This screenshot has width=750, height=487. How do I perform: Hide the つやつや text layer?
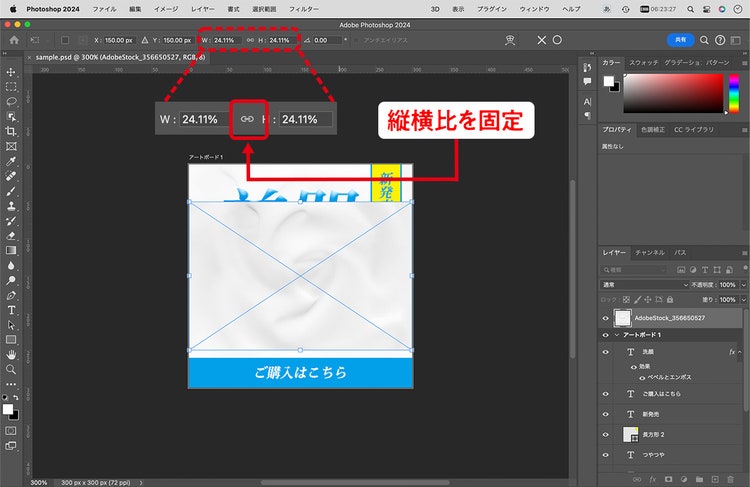point(606,455)
